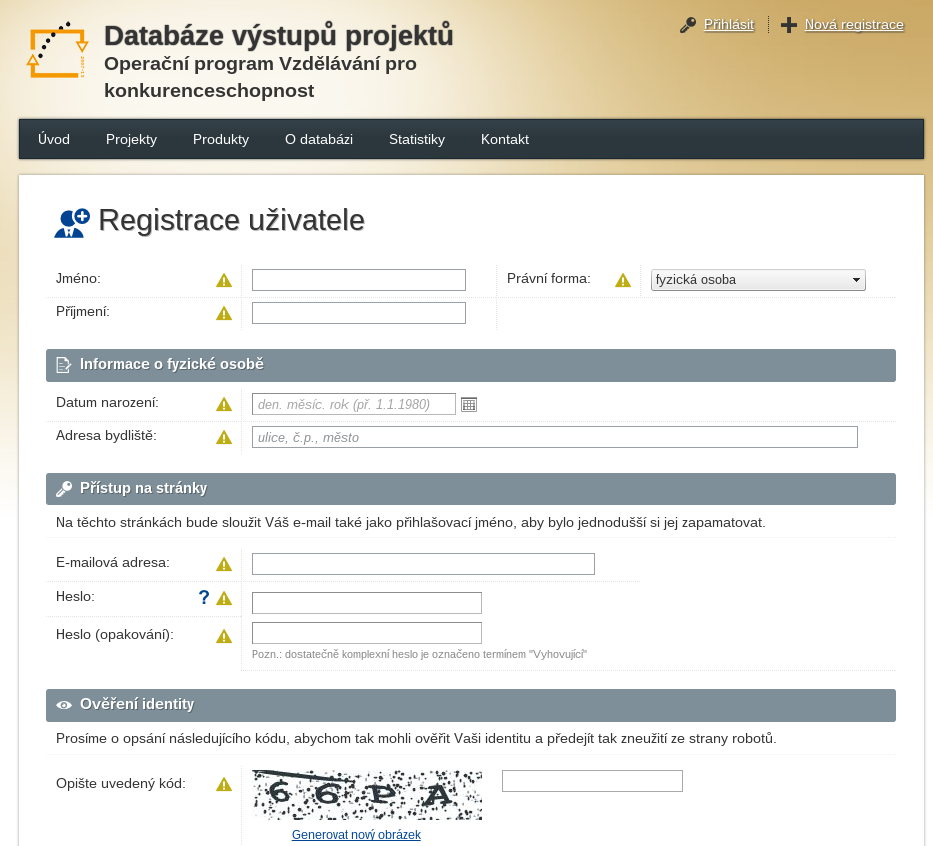This screenshot has width=933, height=846.
Task: Click the warning icon next to Jméno
Action: click(225, 280)
